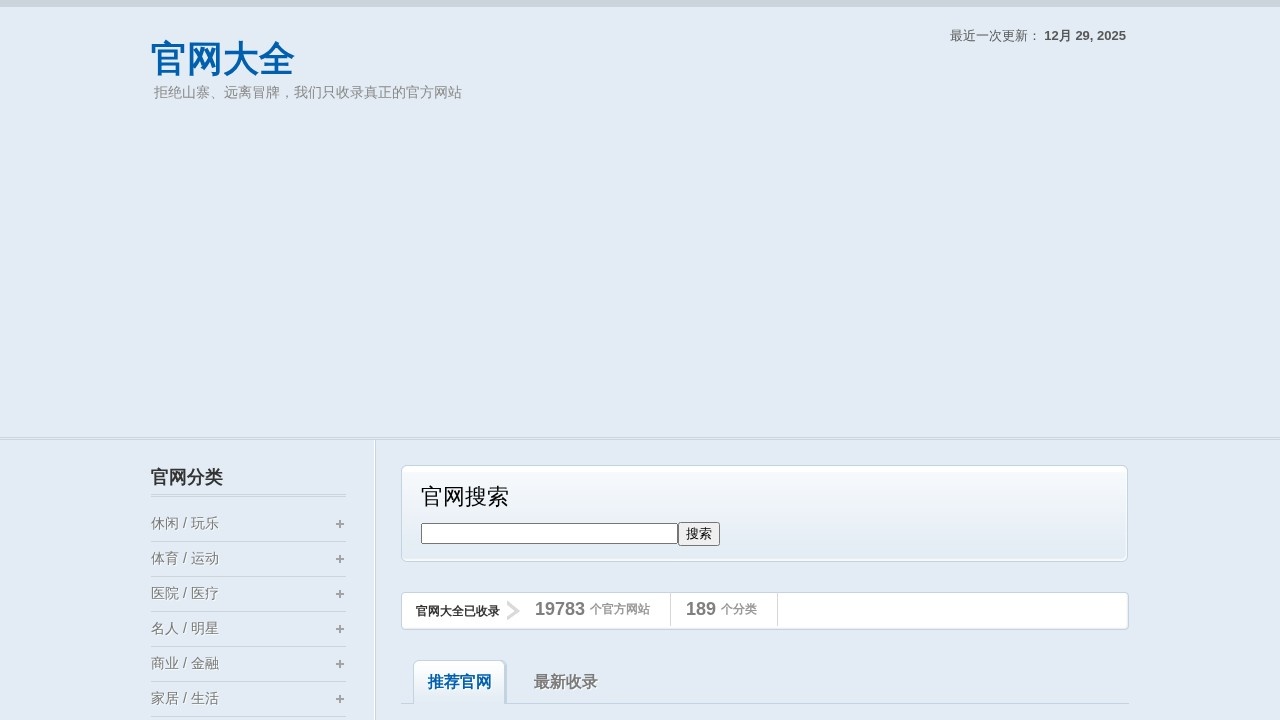This screenshot has width=1280, height=720.
Task: Click the 官网分类 sidebar heading
Action: click(187, 477)
